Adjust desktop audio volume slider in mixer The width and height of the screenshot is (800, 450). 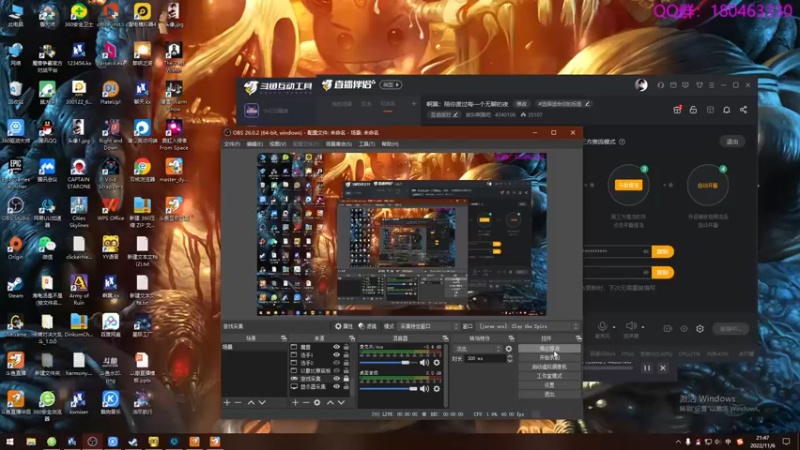pos(388,389)
